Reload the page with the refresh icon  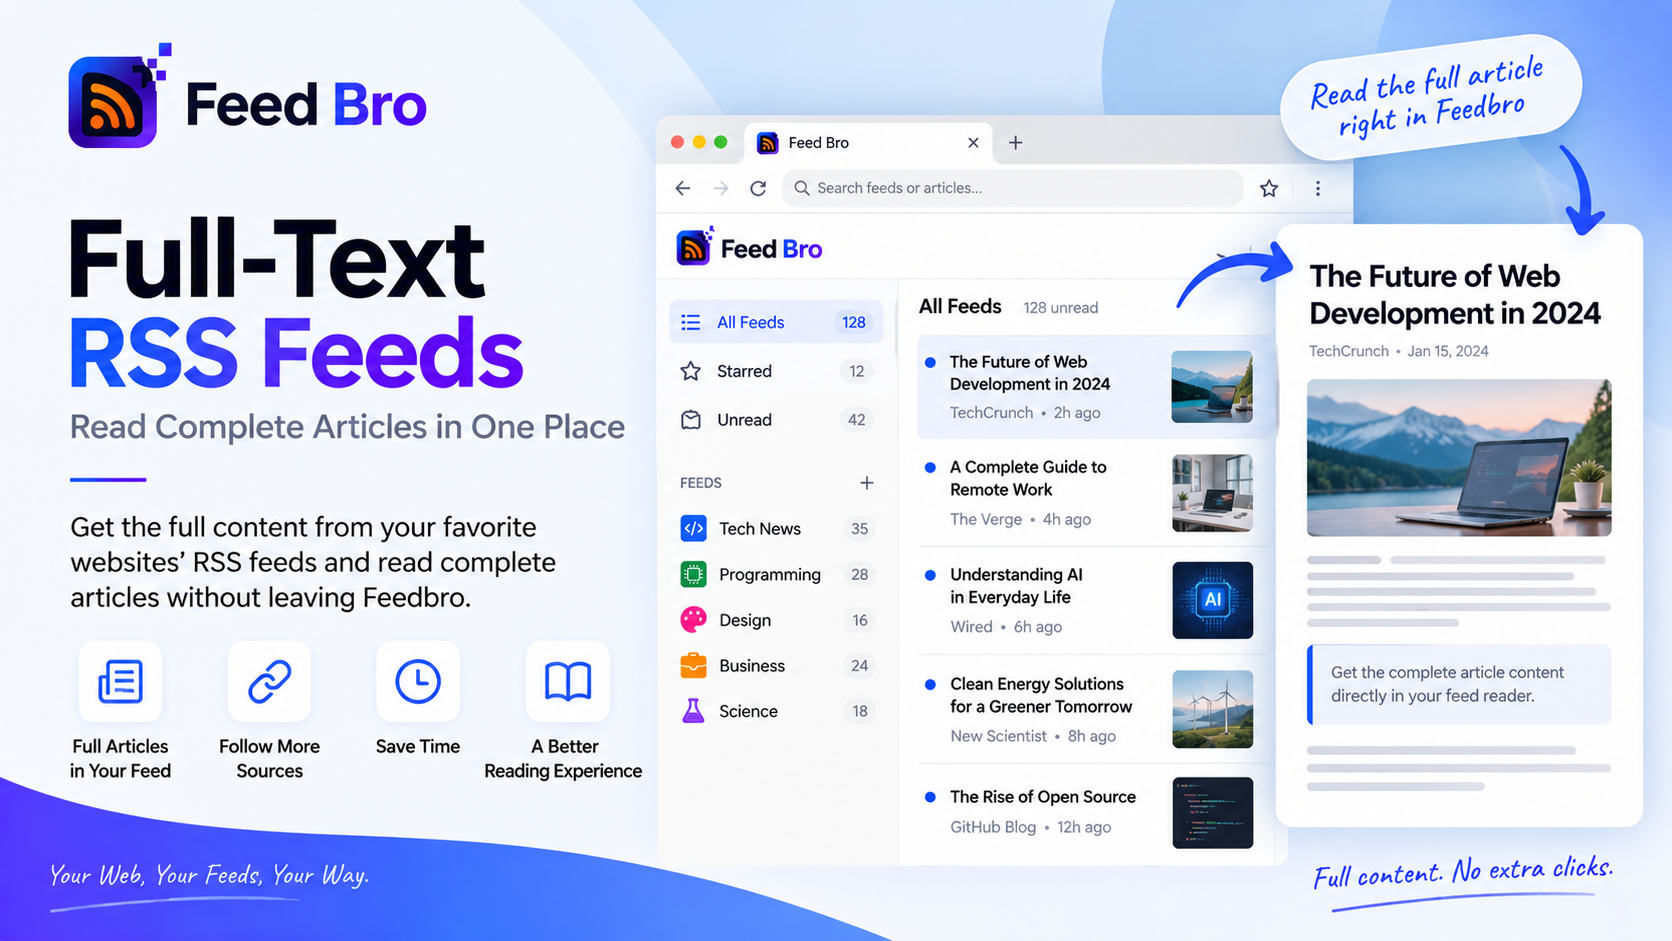tap(758, 188)
